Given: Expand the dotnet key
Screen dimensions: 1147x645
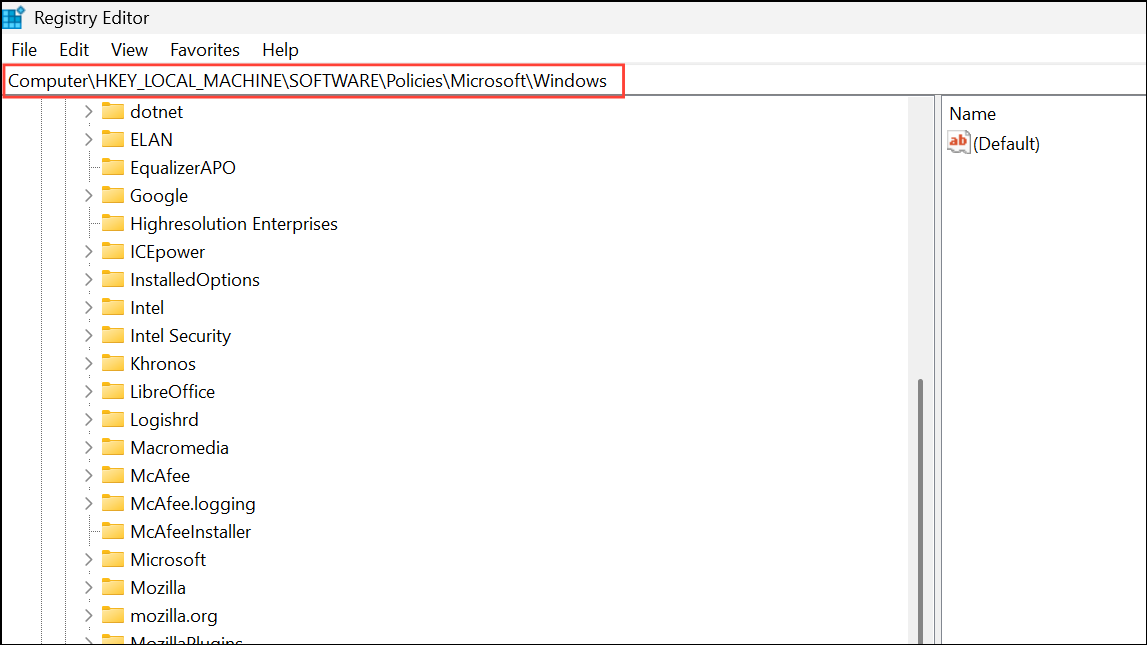Looking at the screenshot, I should (x=89, y=112).
